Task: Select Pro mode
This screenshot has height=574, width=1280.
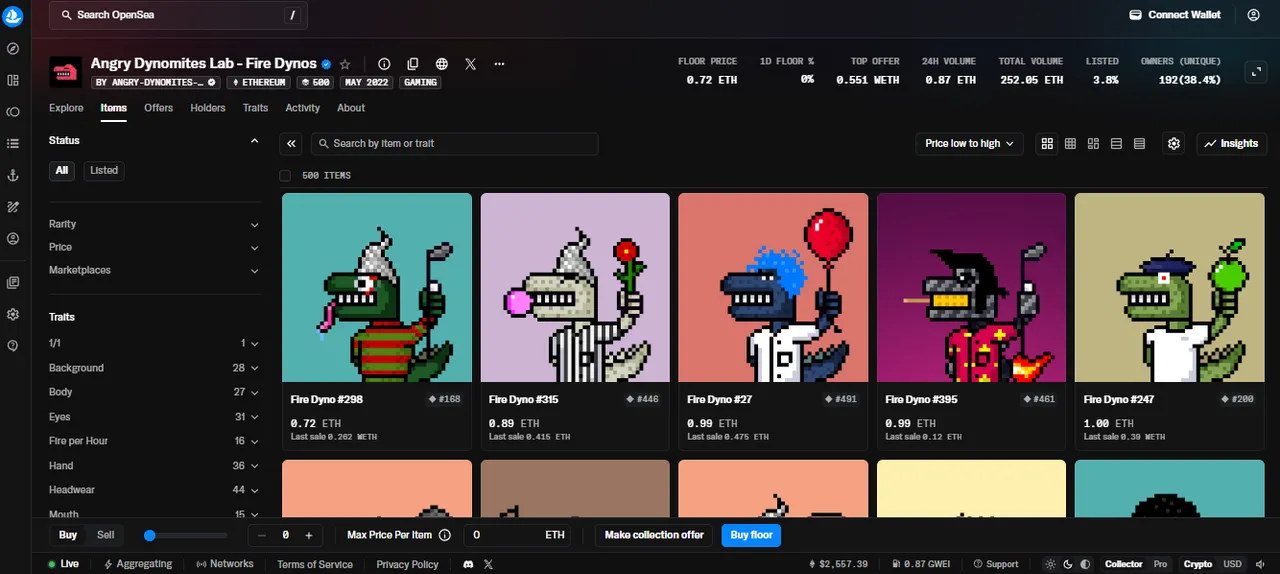Action: tap(1160, 564)
